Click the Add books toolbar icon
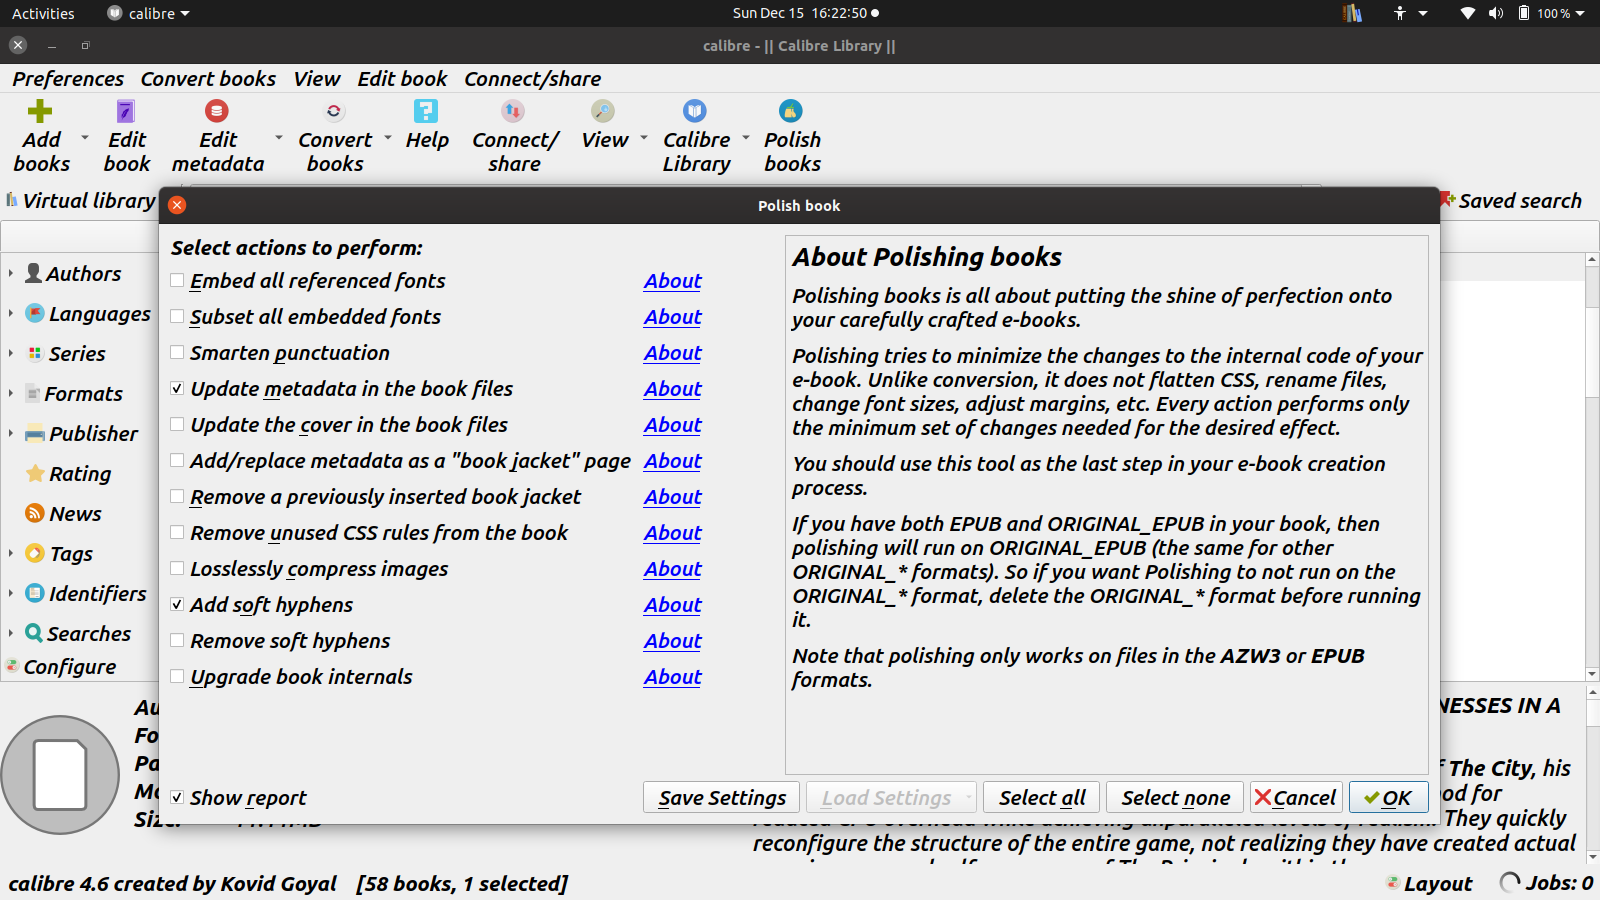 tap(40, 111)
